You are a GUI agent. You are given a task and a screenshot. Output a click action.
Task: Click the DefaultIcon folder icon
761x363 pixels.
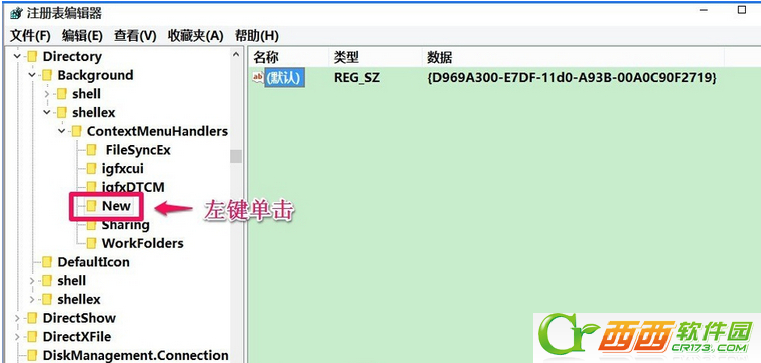[47, 262]
